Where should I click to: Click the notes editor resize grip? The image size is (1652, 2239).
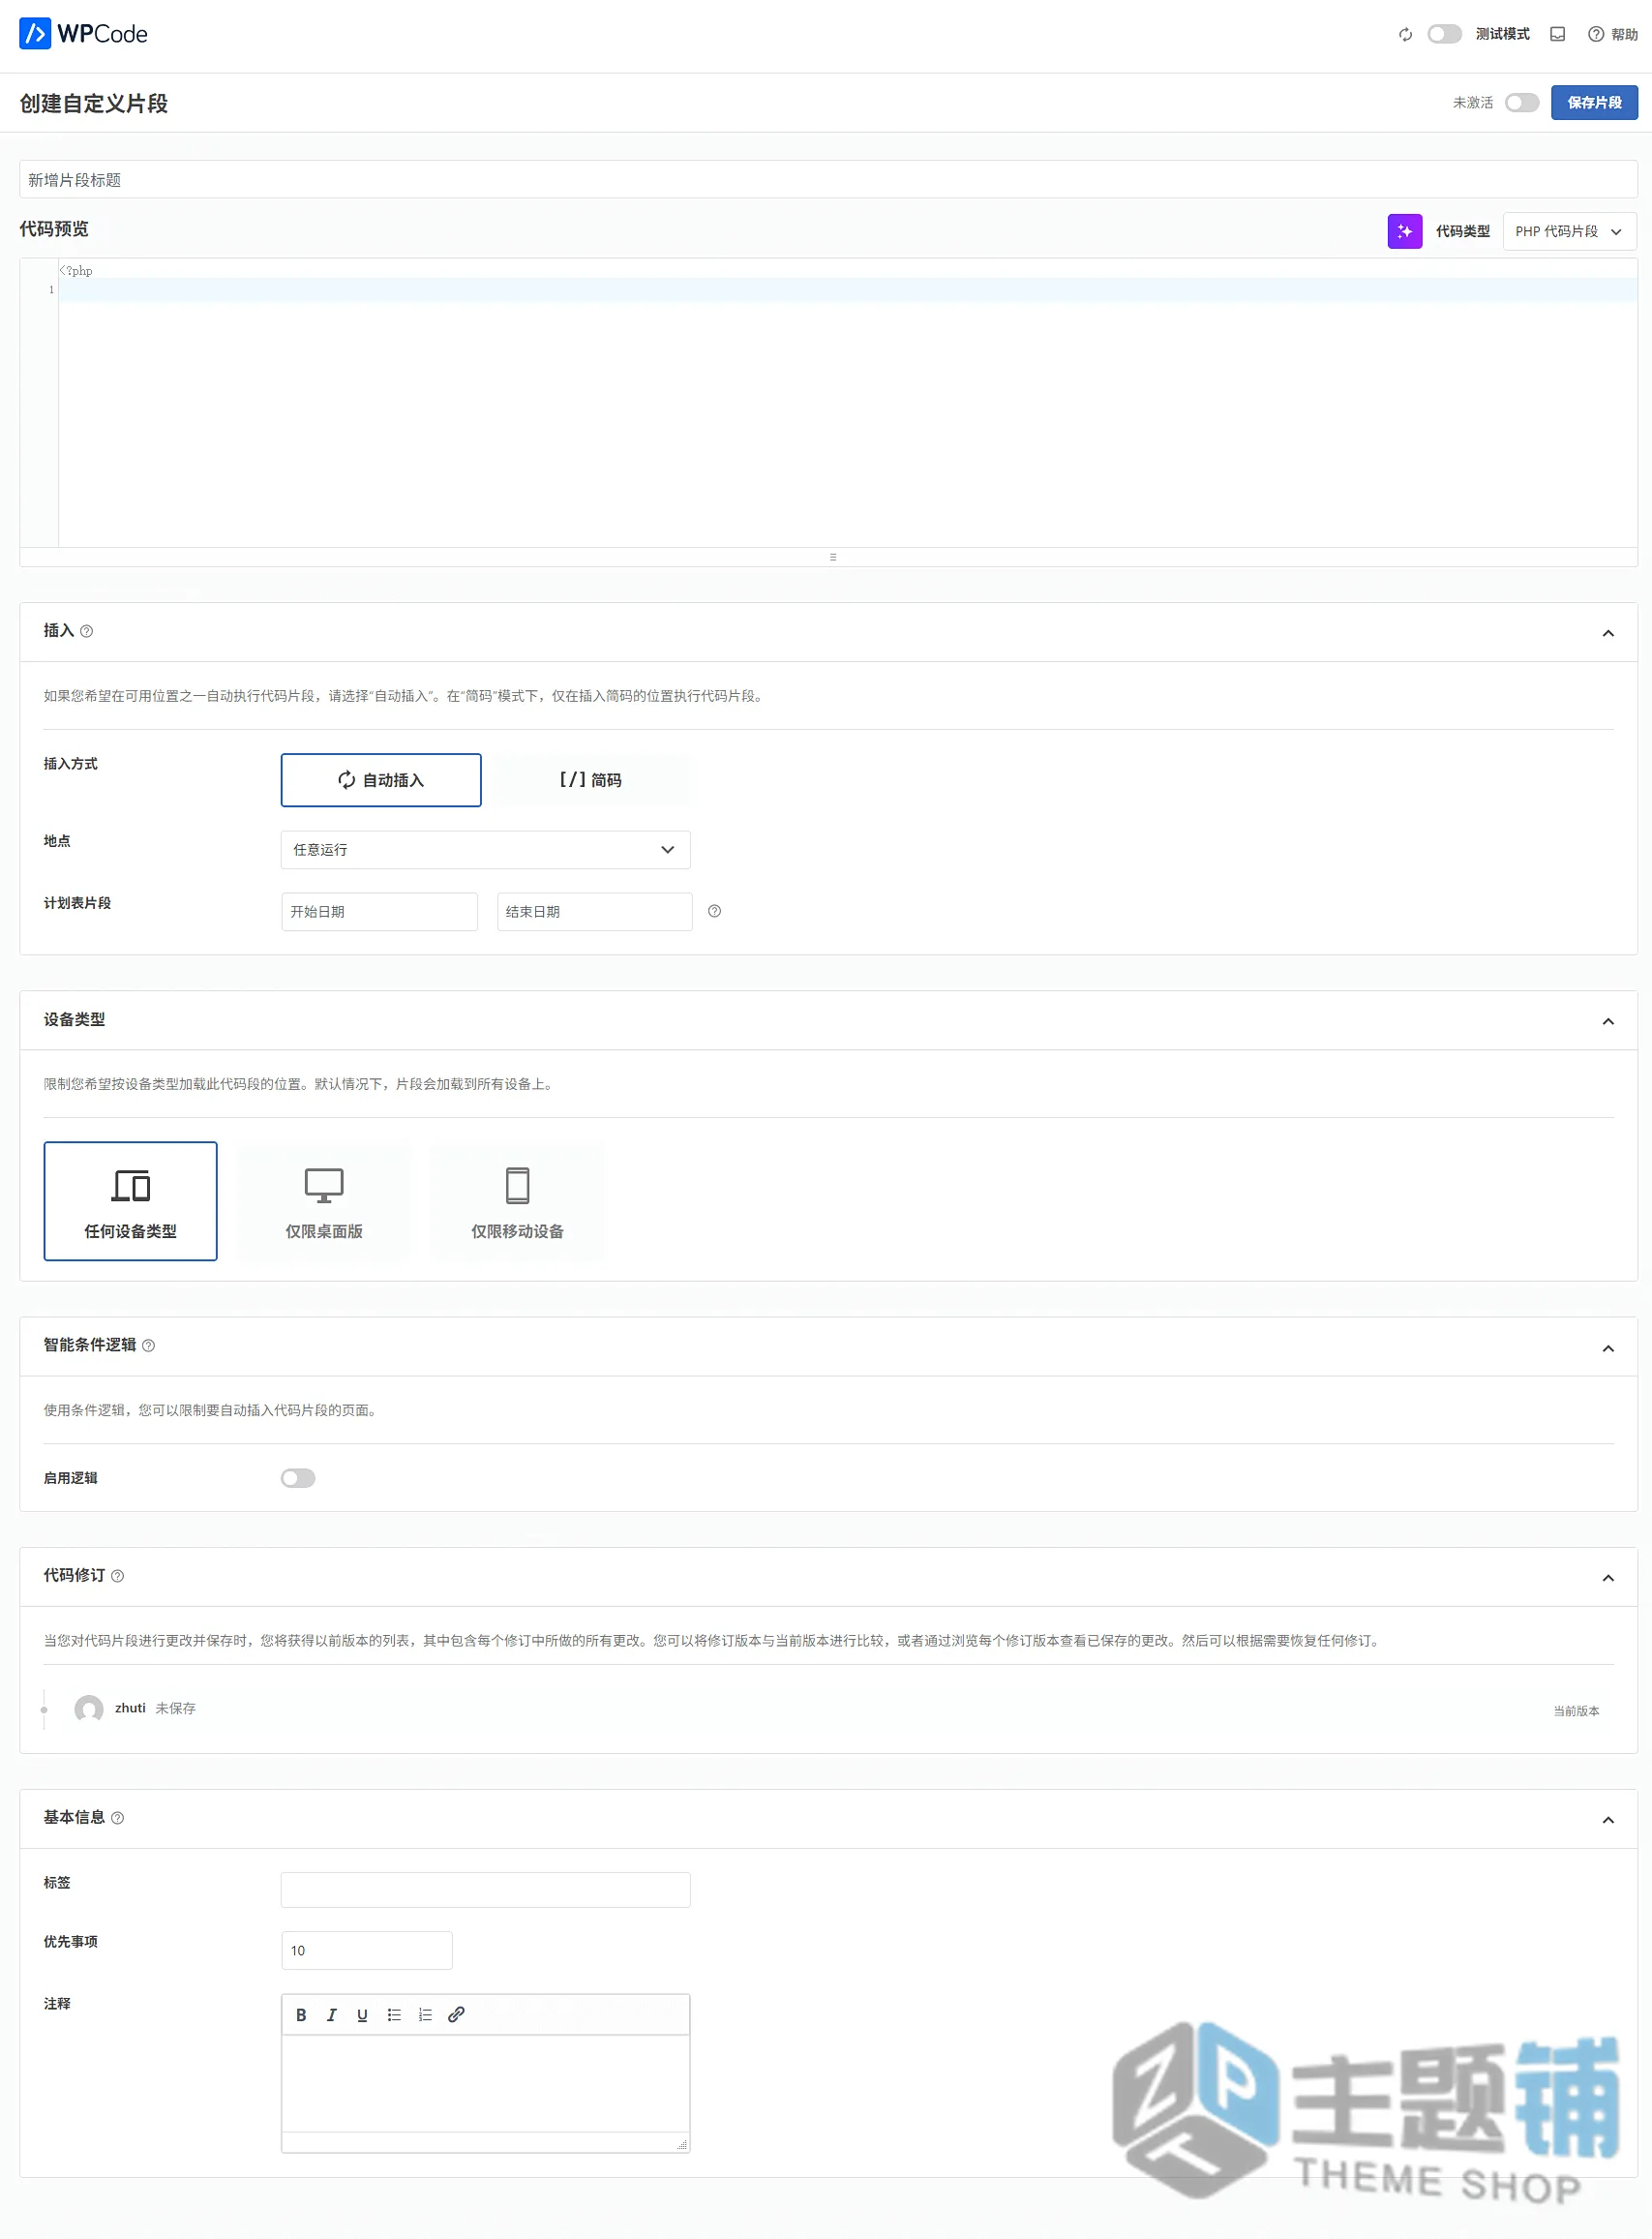682,2144
